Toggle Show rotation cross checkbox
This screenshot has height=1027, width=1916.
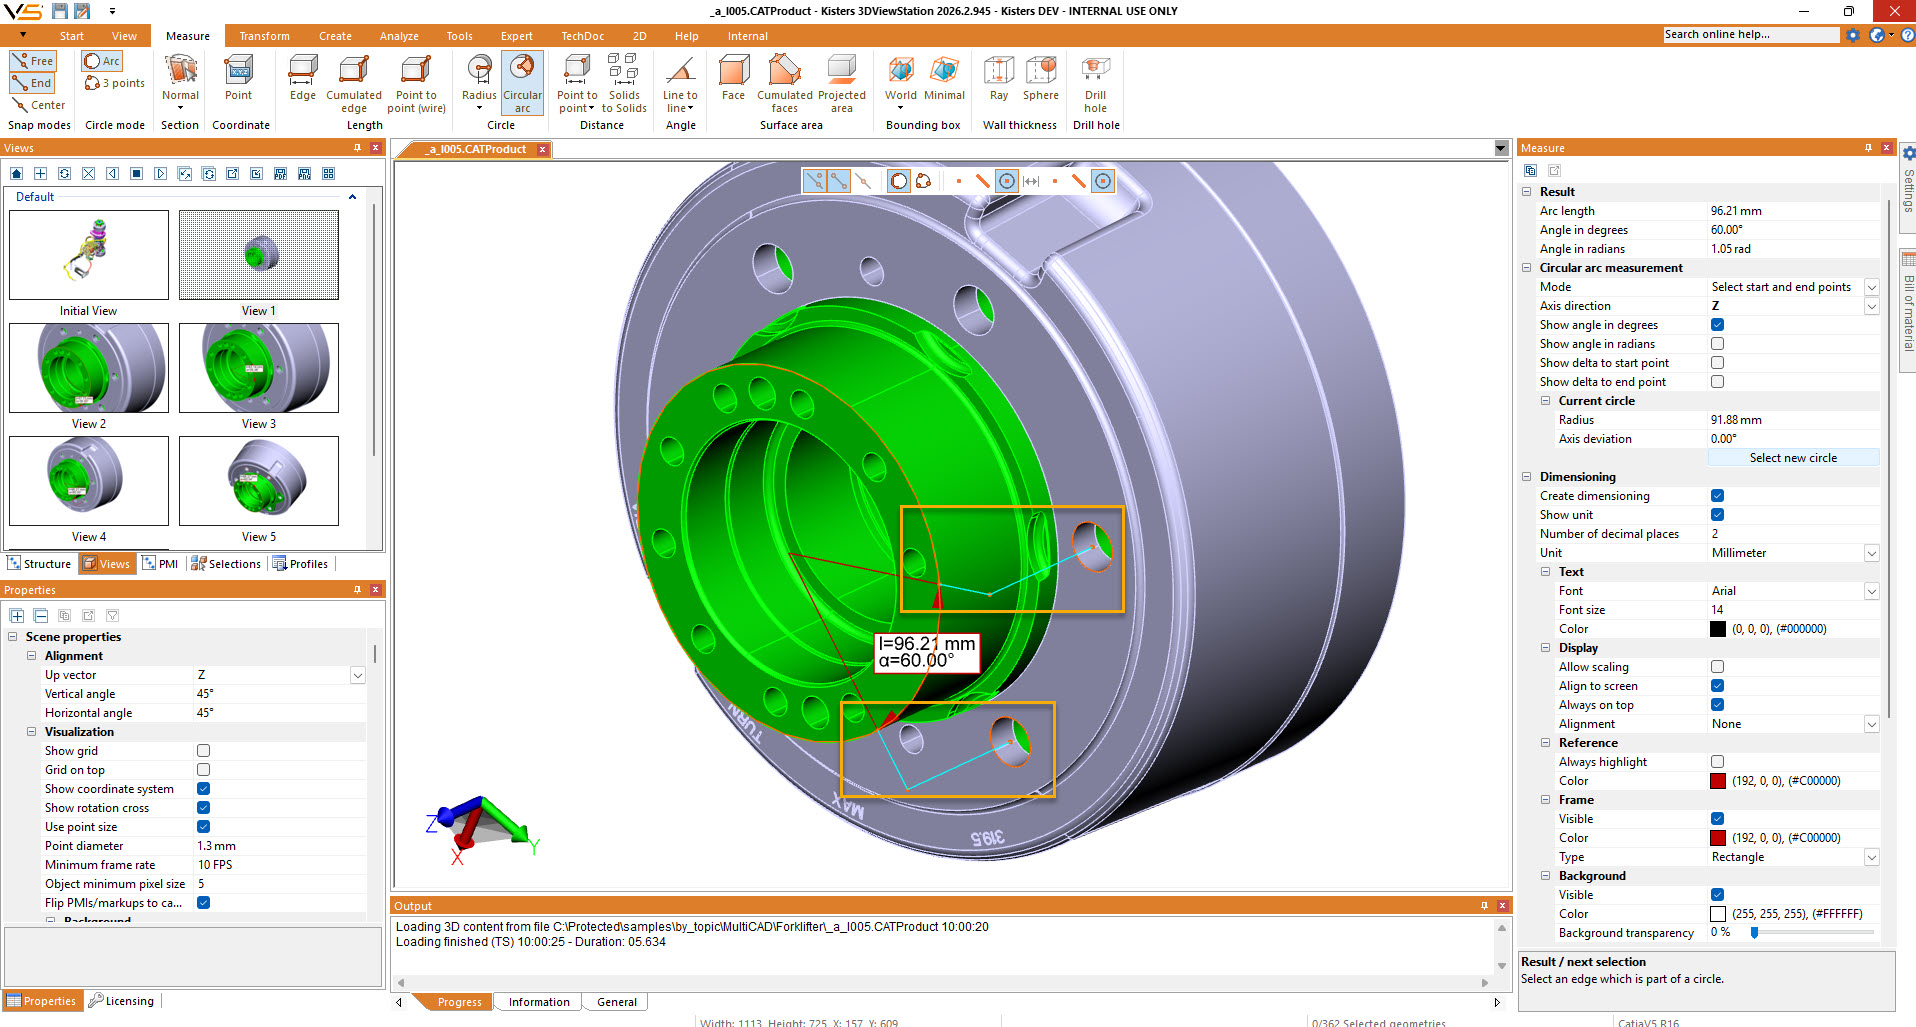203,808
